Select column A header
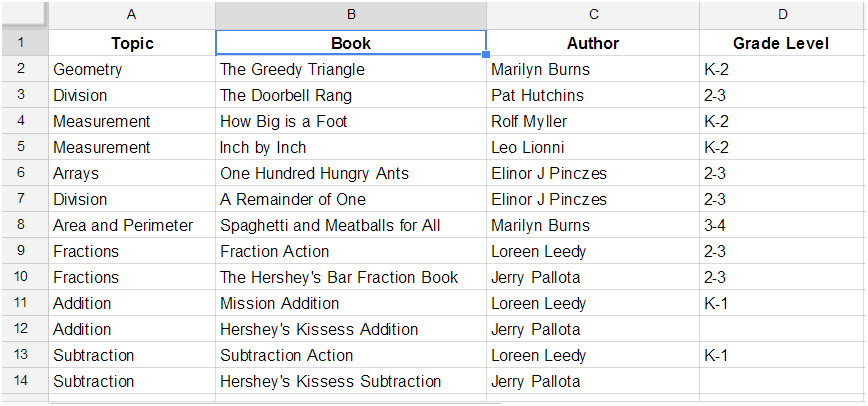Image resolution: width=868 pixels, height=406 pixels. 132,14
